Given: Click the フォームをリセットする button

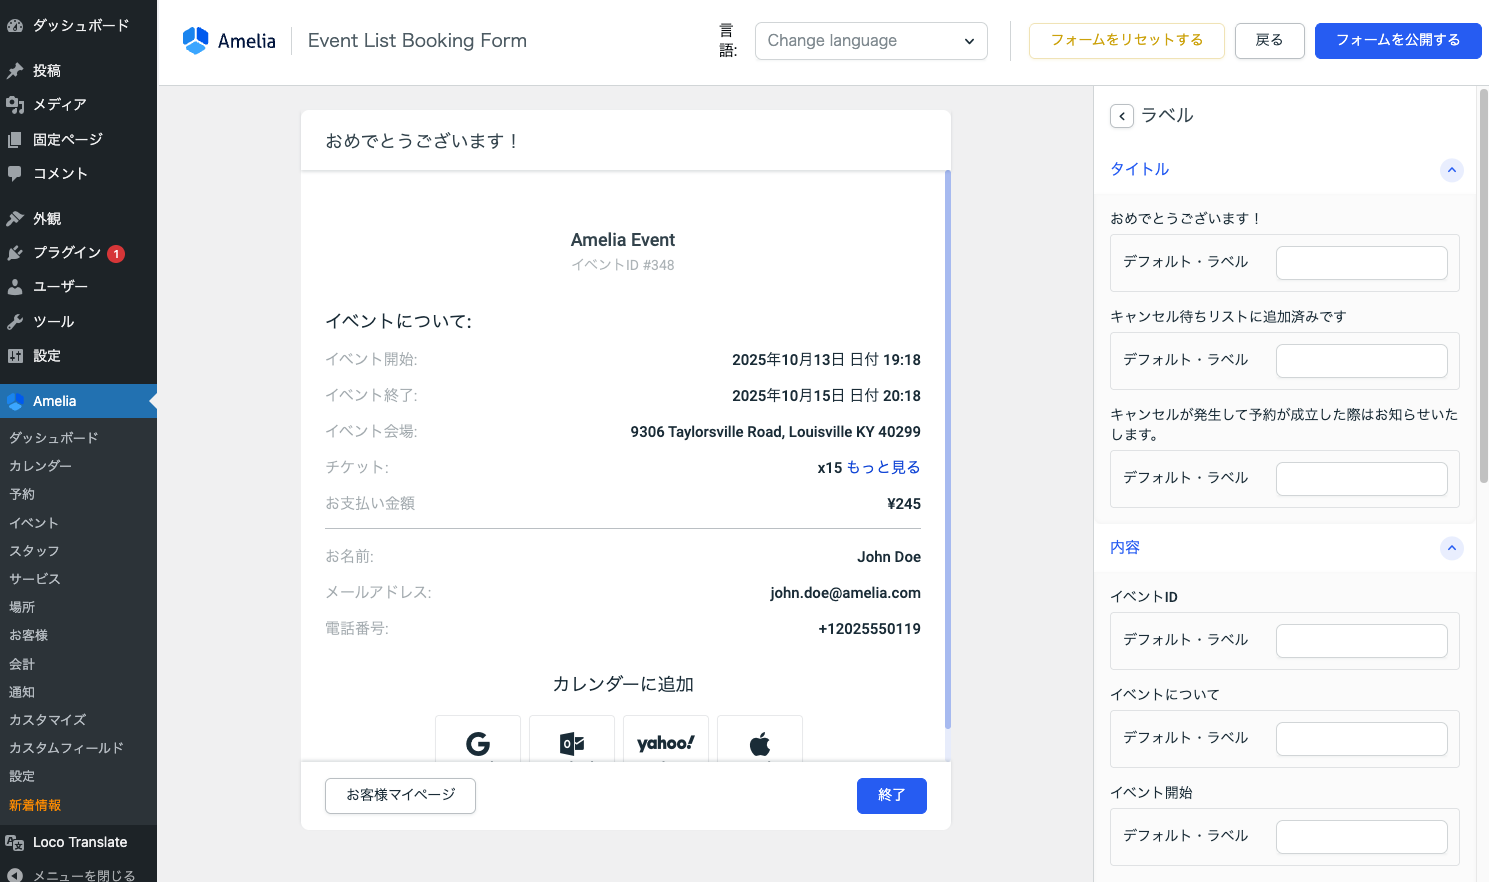Looking at the screenshot, I should point(1126,41).
